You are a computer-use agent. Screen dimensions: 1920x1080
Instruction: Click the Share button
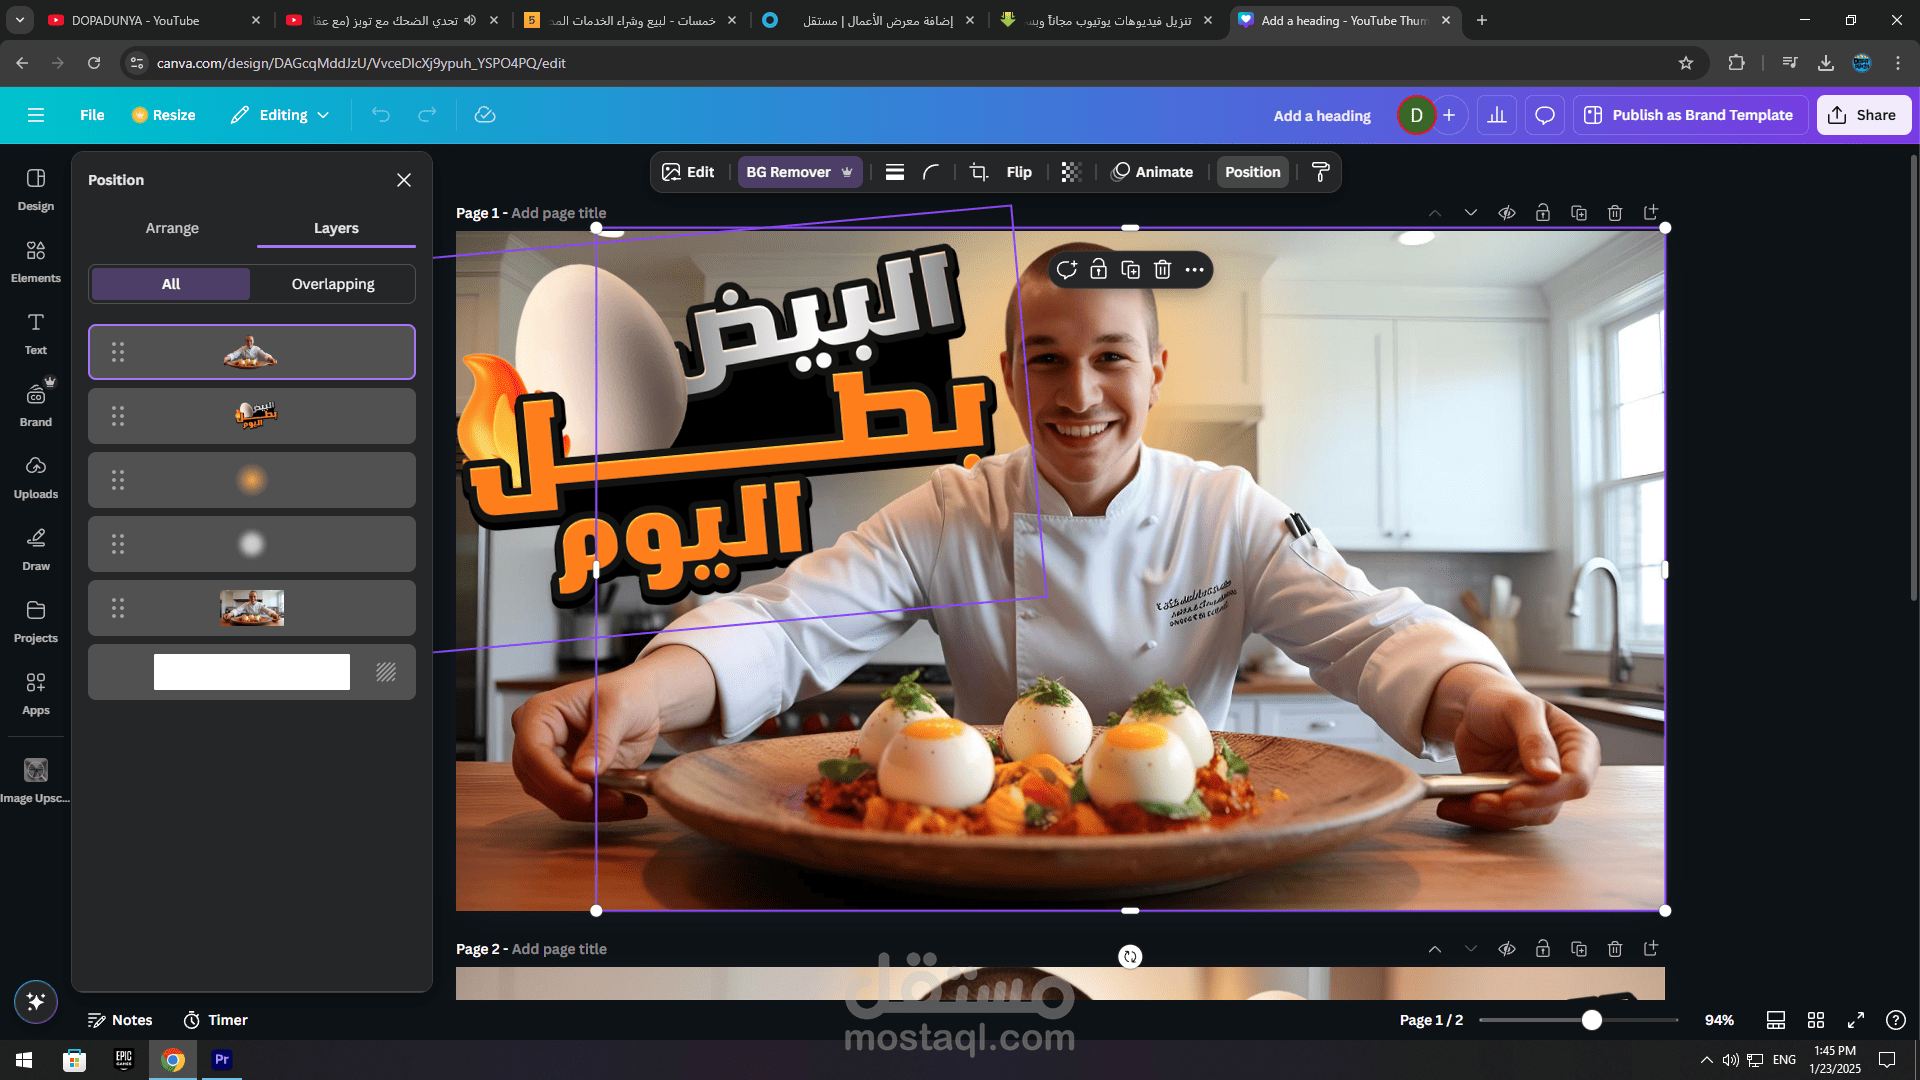tap(1863, 115)
